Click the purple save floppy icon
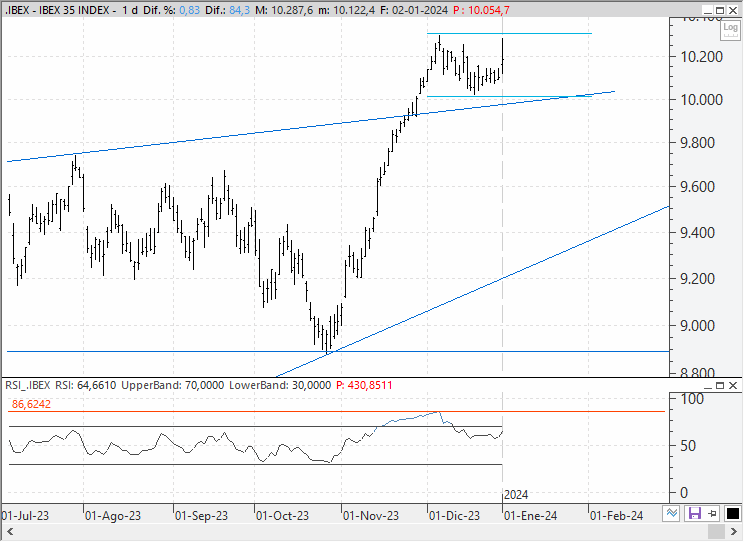Viewport: 744px width, 542px height. 695,514
